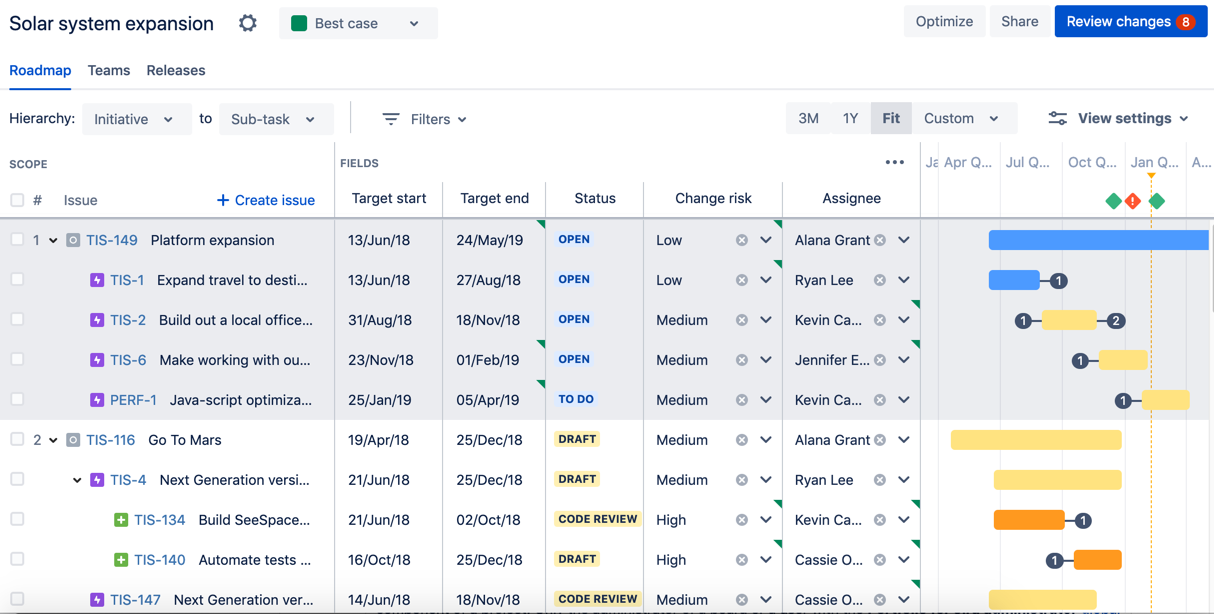The width and height of the screenshot is (1214, 614).
Task: Click the epic icon beside TIS-2
Action: (x=97, y=320)
